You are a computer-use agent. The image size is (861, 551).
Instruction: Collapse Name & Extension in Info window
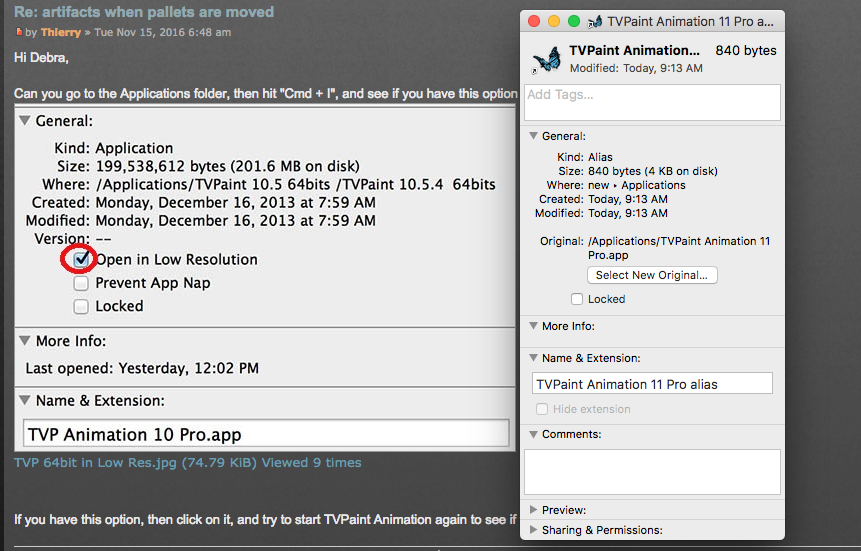coord(533,358)
